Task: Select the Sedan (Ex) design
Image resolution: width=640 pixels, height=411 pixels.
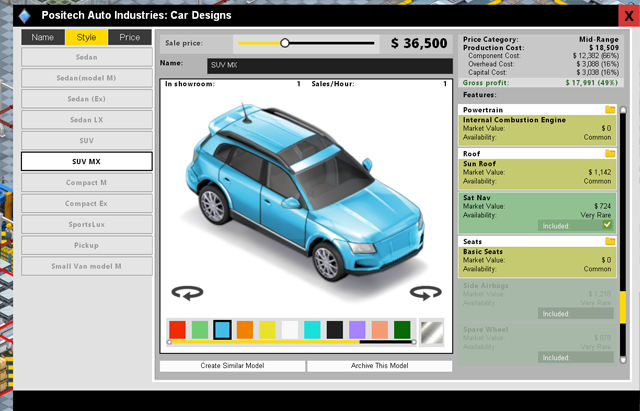Action: [x=87, y=99]
